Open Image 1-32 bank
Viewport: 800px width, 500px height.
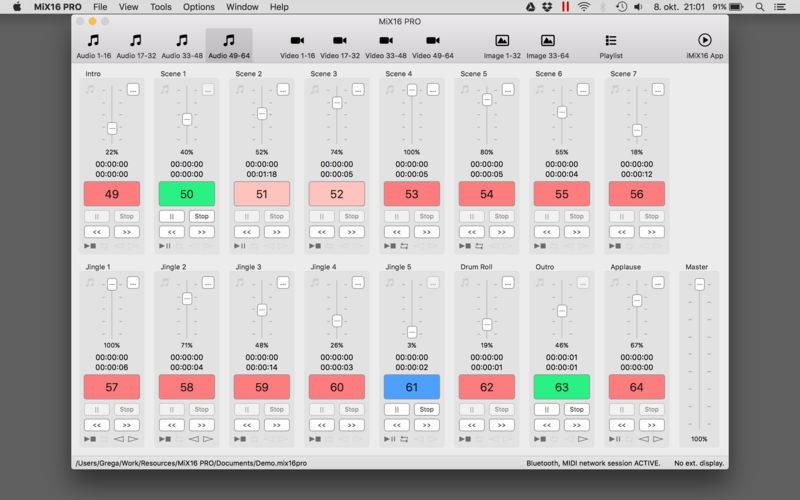pyautogui.click(x=502, y=45)
